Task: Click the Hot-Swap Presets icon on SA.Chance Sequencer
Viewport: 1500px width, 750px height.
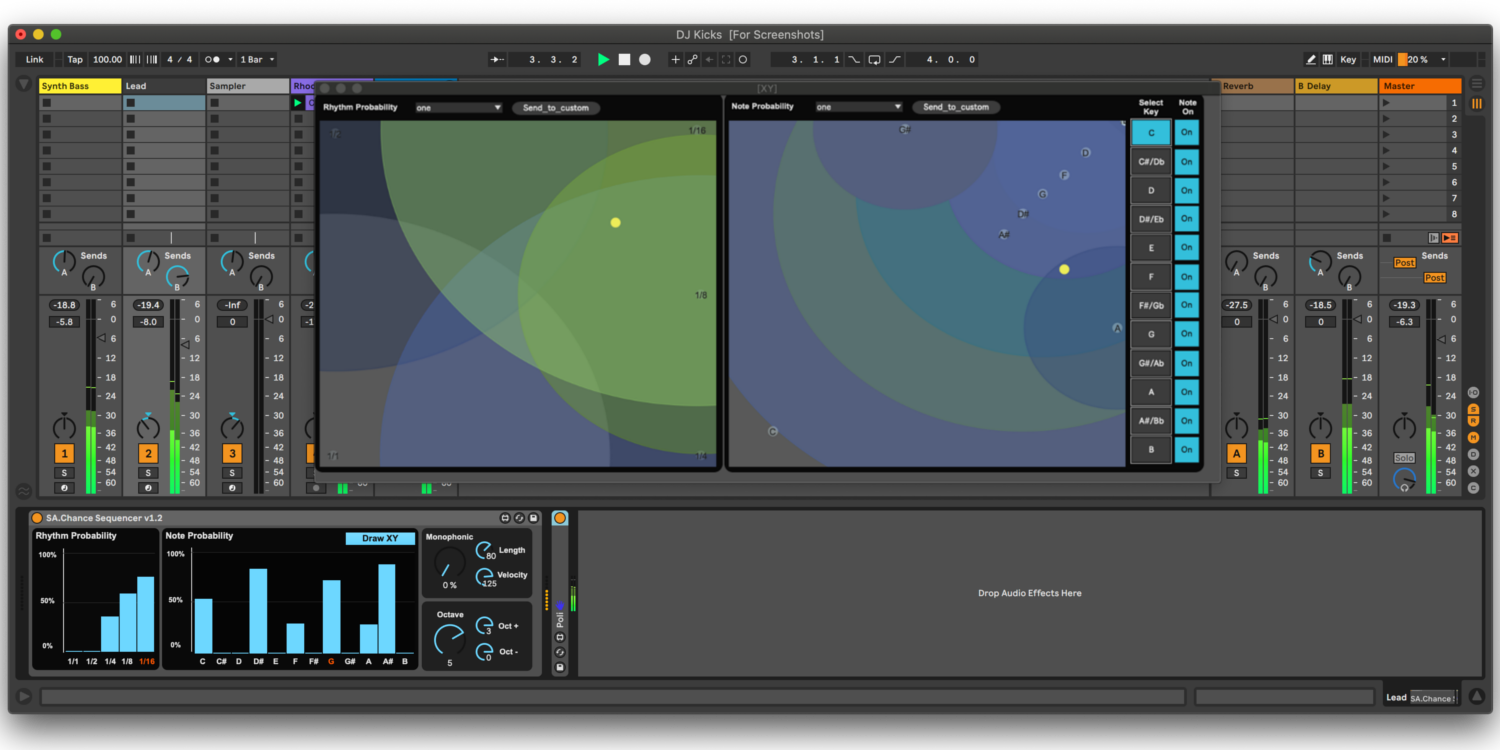Action: point(520,518)
